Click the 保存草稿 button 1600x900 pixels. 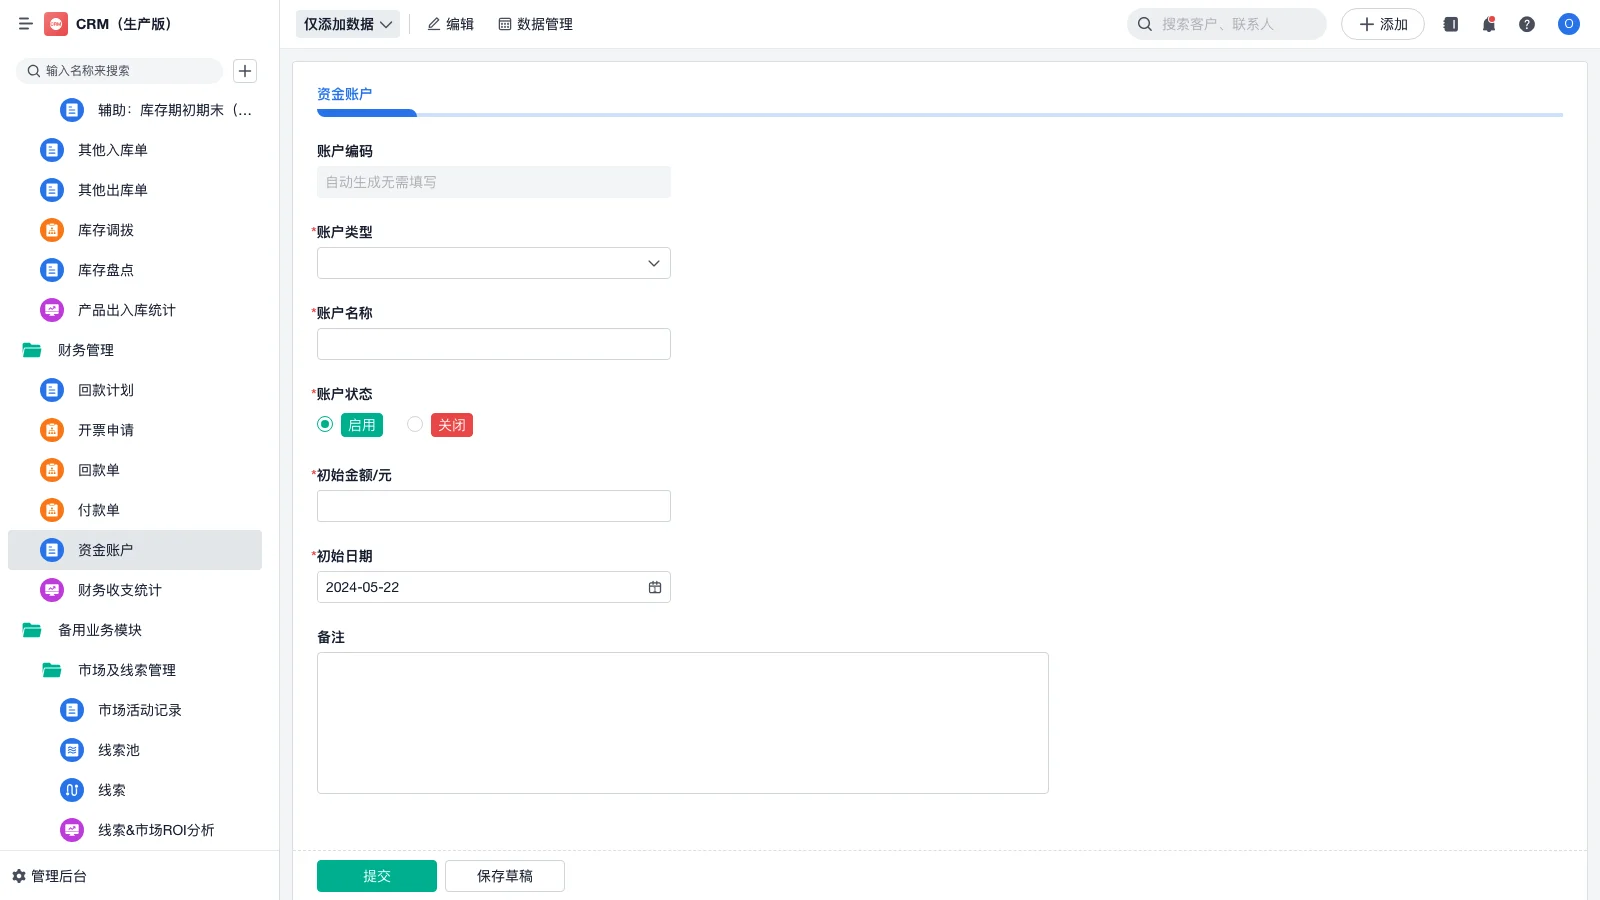point(504,876)
